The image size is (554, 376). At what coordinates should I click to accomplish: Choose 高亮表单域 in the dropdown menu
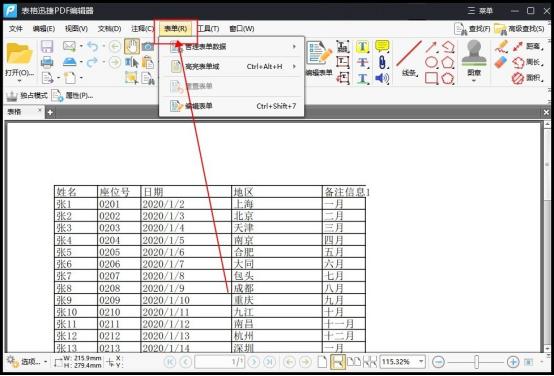point(232,66)
